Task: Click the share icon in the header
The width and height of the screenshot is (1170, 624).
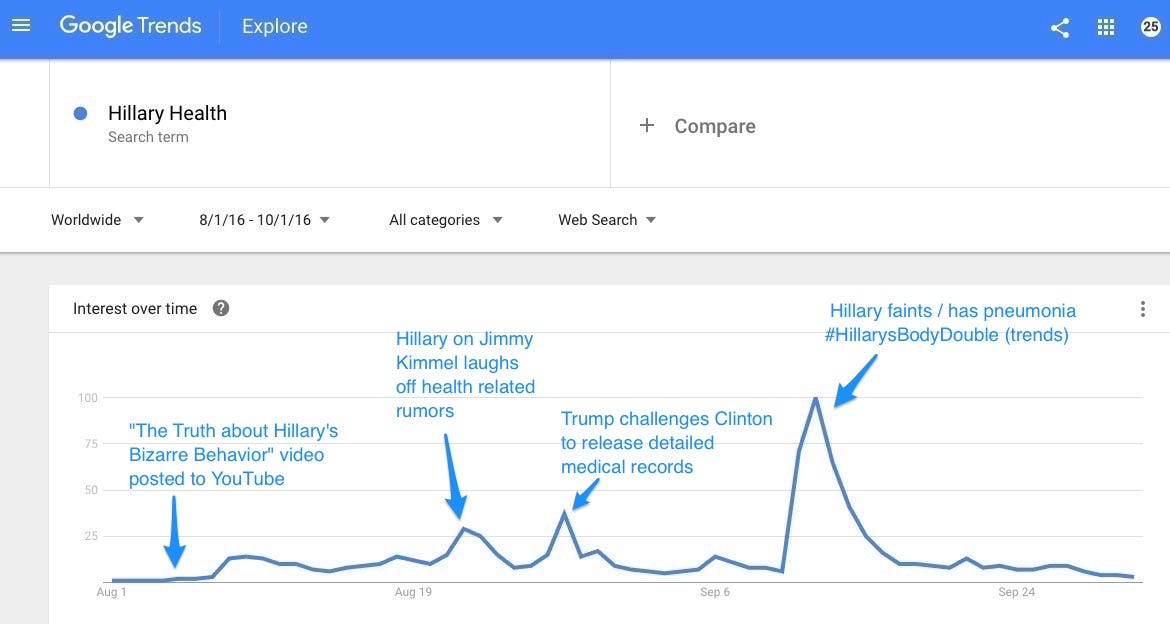Action: 1059,27
